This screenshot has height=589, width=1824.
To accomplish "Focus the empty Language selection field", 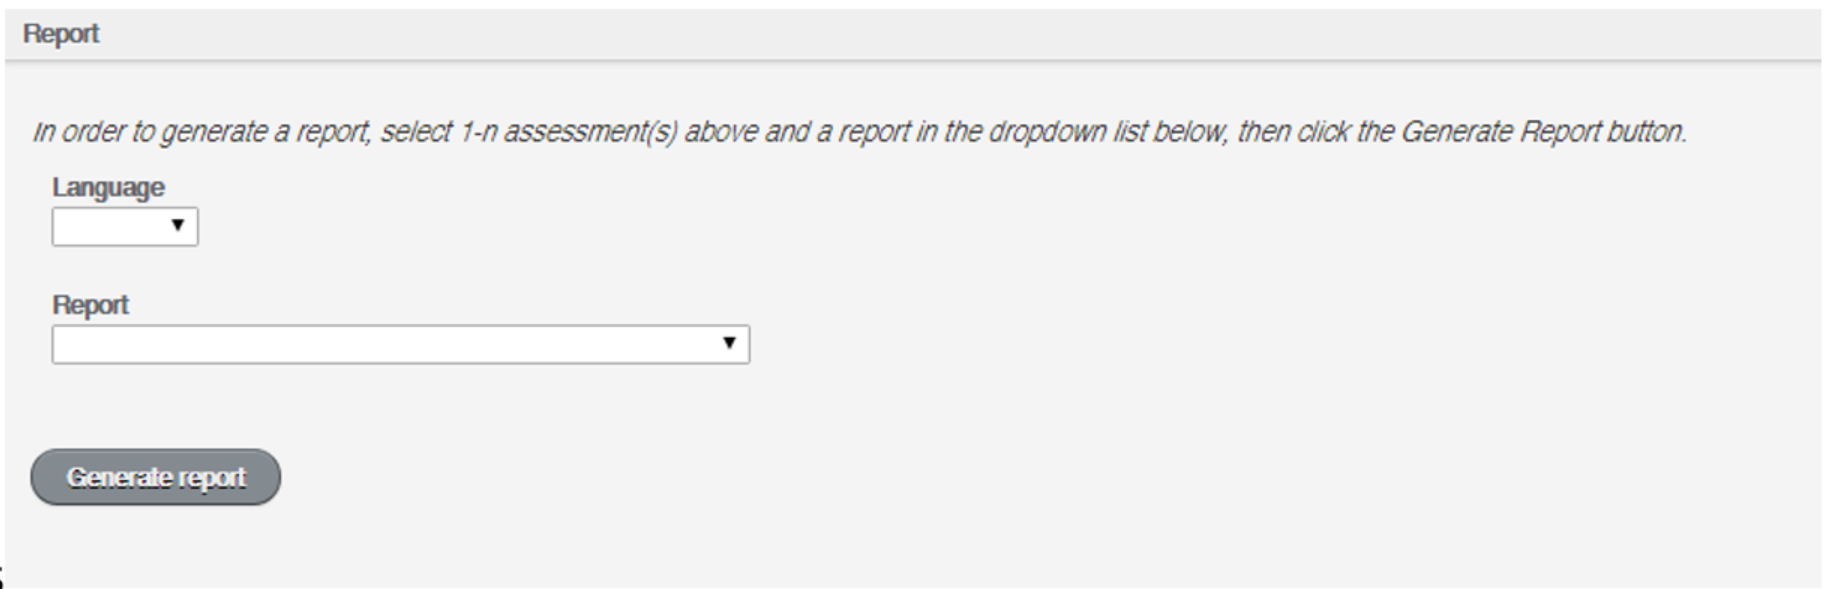I will [x=110, y=226].
